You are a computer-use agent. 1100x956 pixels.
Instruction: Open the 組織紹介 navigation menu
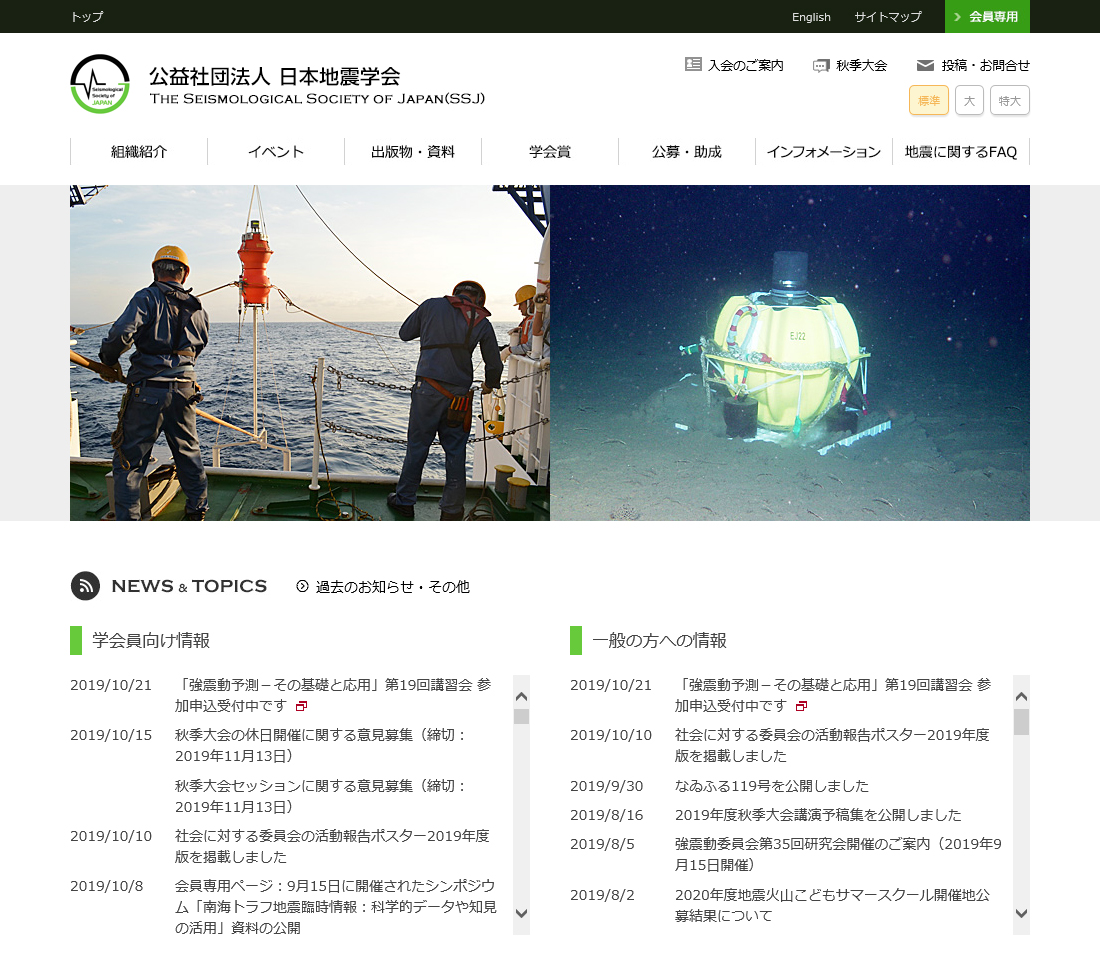pos(139,152)
